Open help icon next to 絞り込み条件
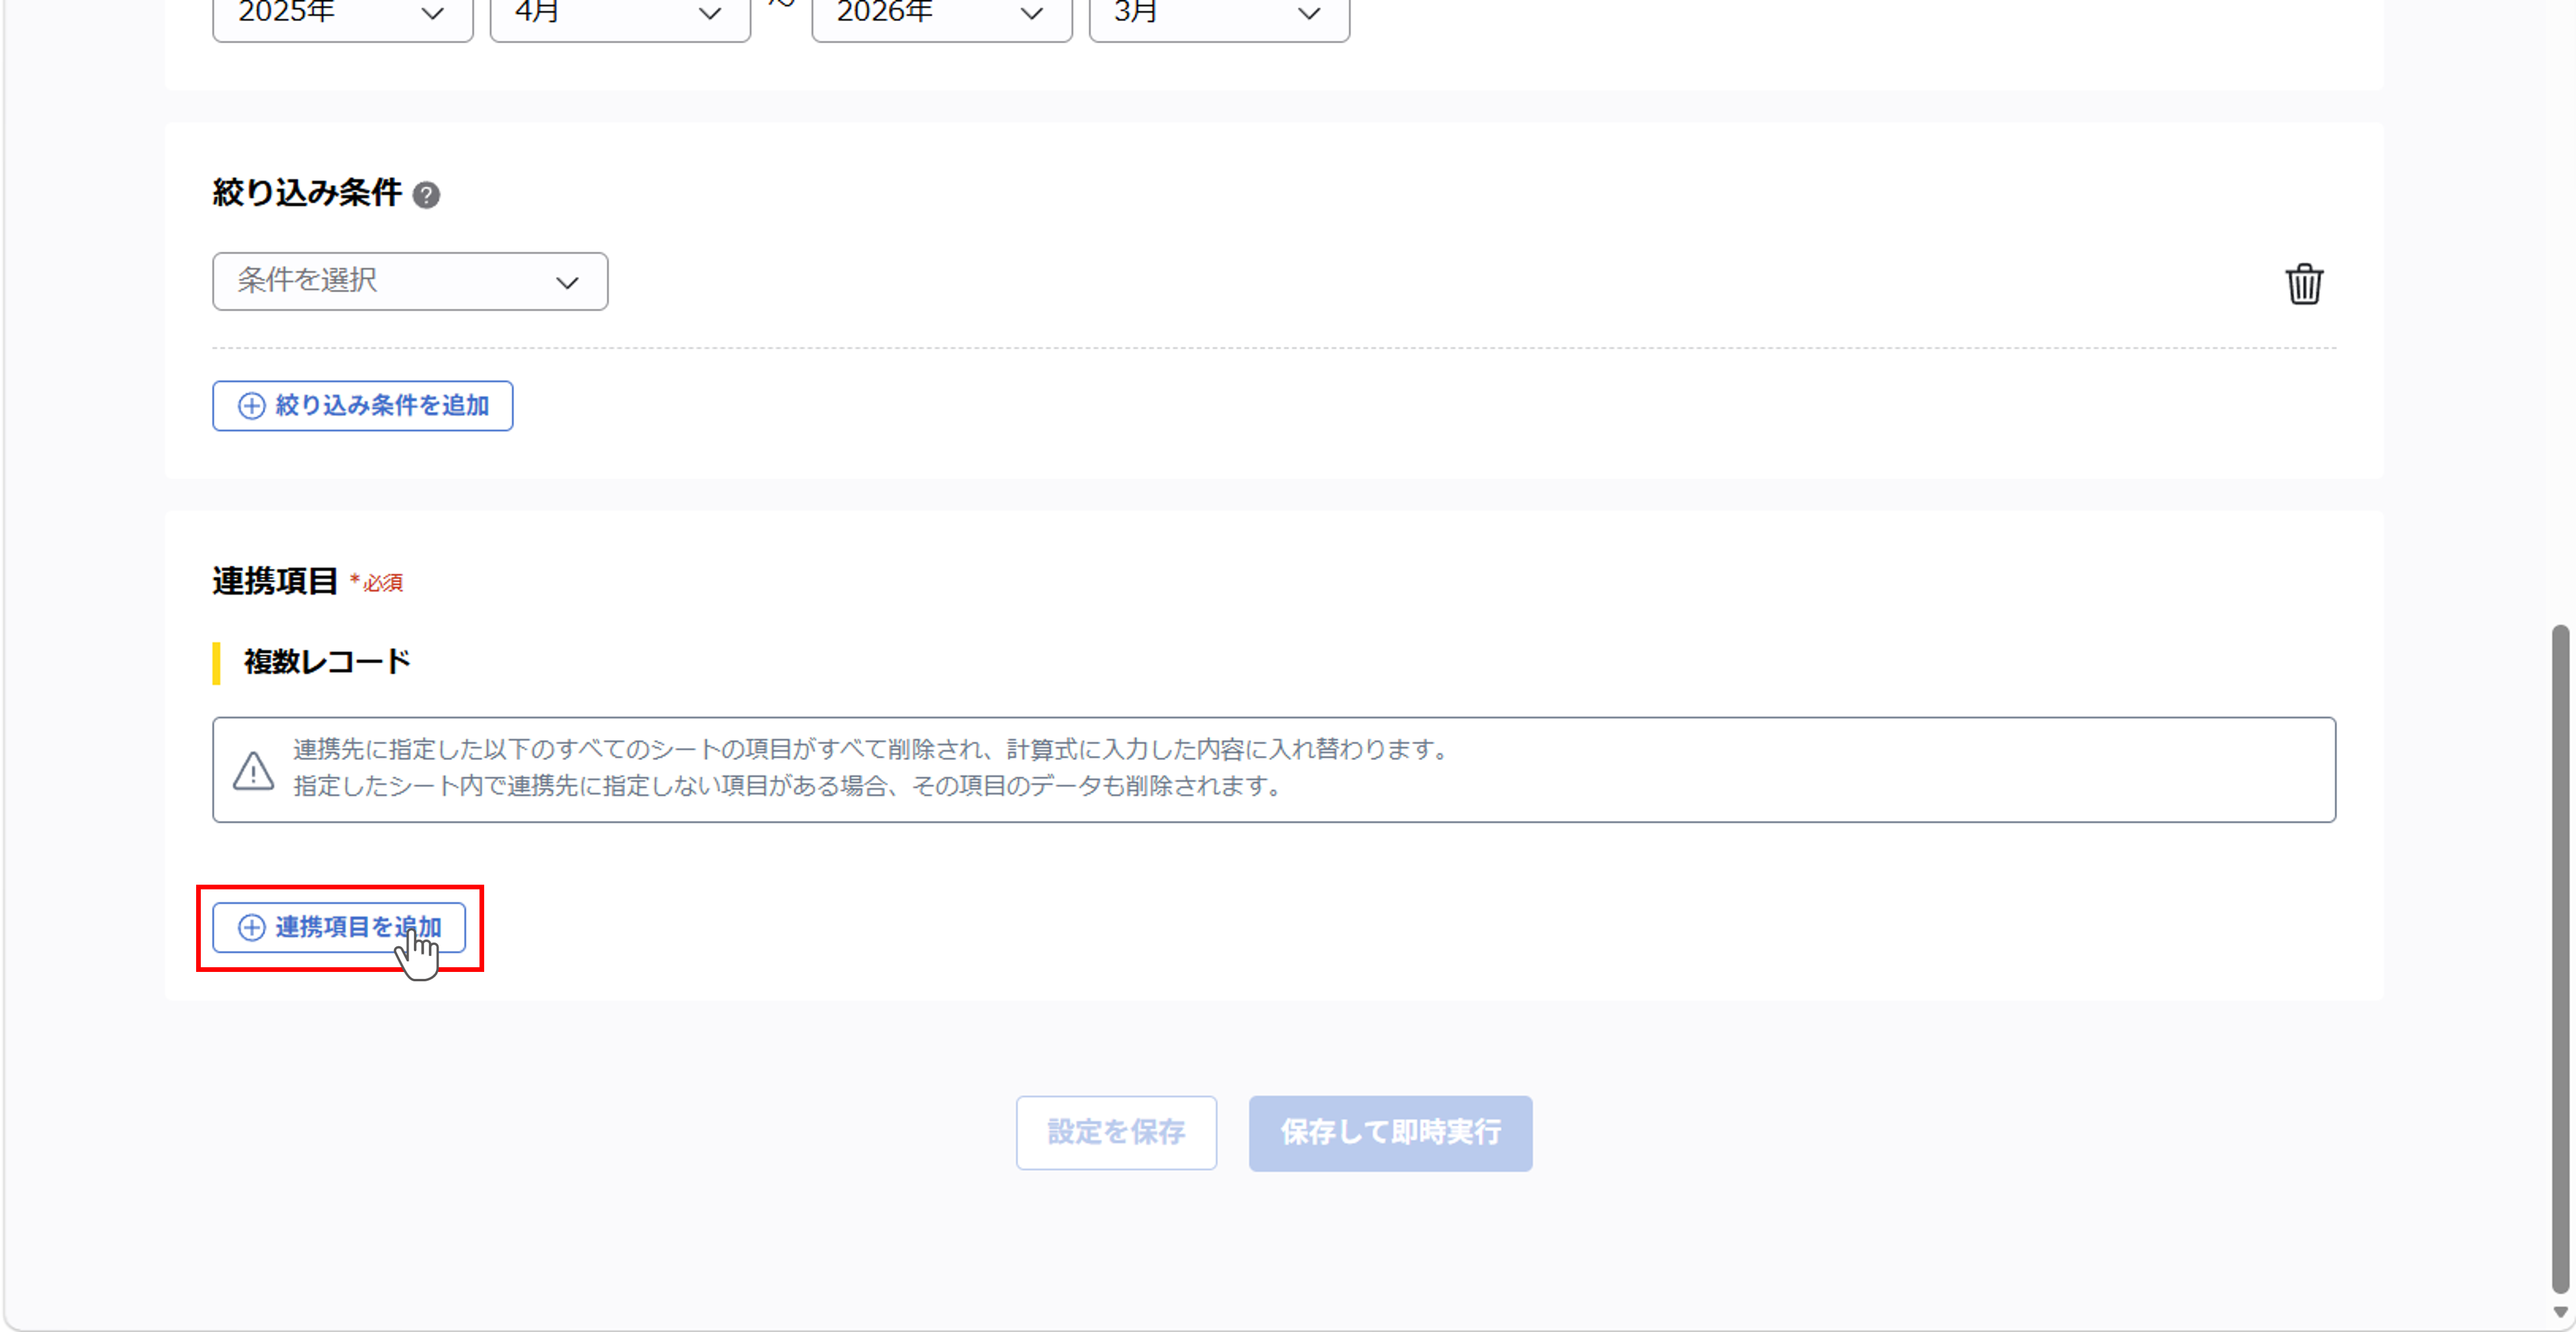This screenshot has height=1332, width=2576. point(426,195)
